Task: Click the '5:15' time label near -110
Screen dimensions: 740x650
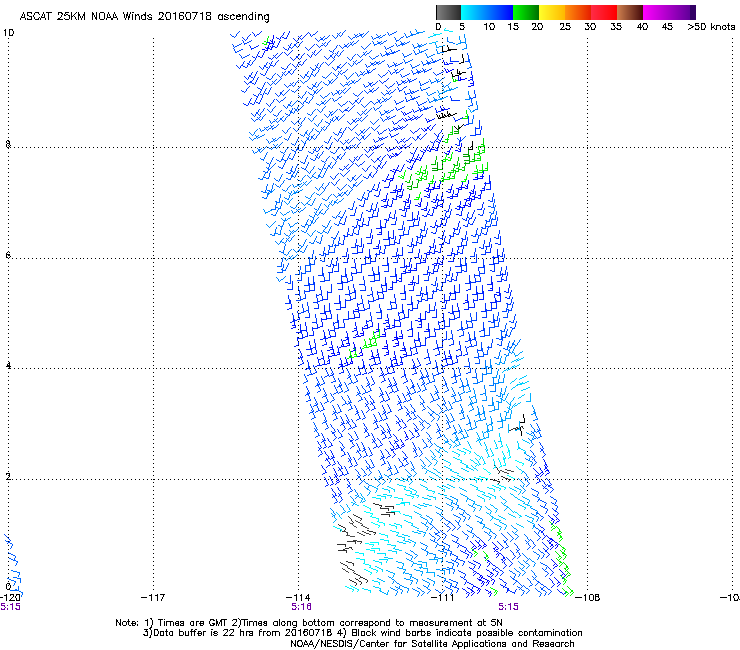Action: (x=508, y=607)
